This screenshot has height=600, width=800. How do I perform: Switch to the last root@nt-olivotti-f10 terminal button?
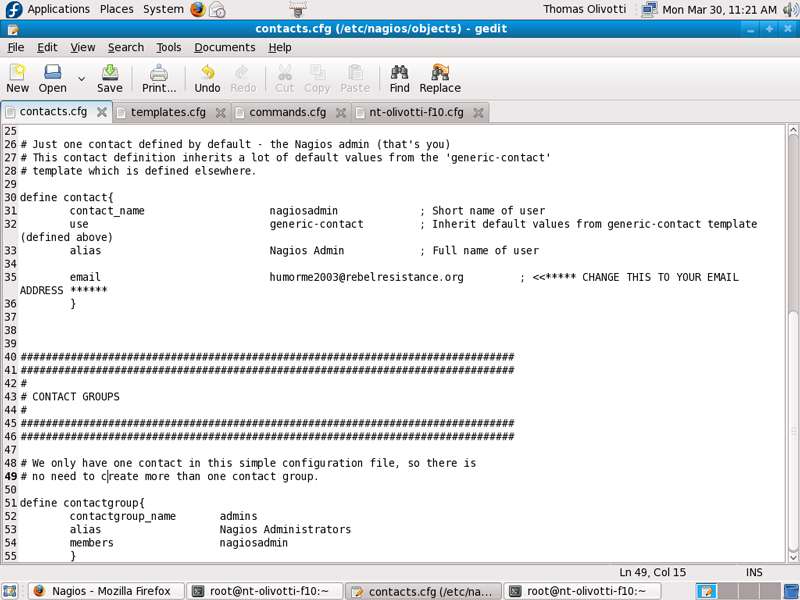(x=582, y=591)
